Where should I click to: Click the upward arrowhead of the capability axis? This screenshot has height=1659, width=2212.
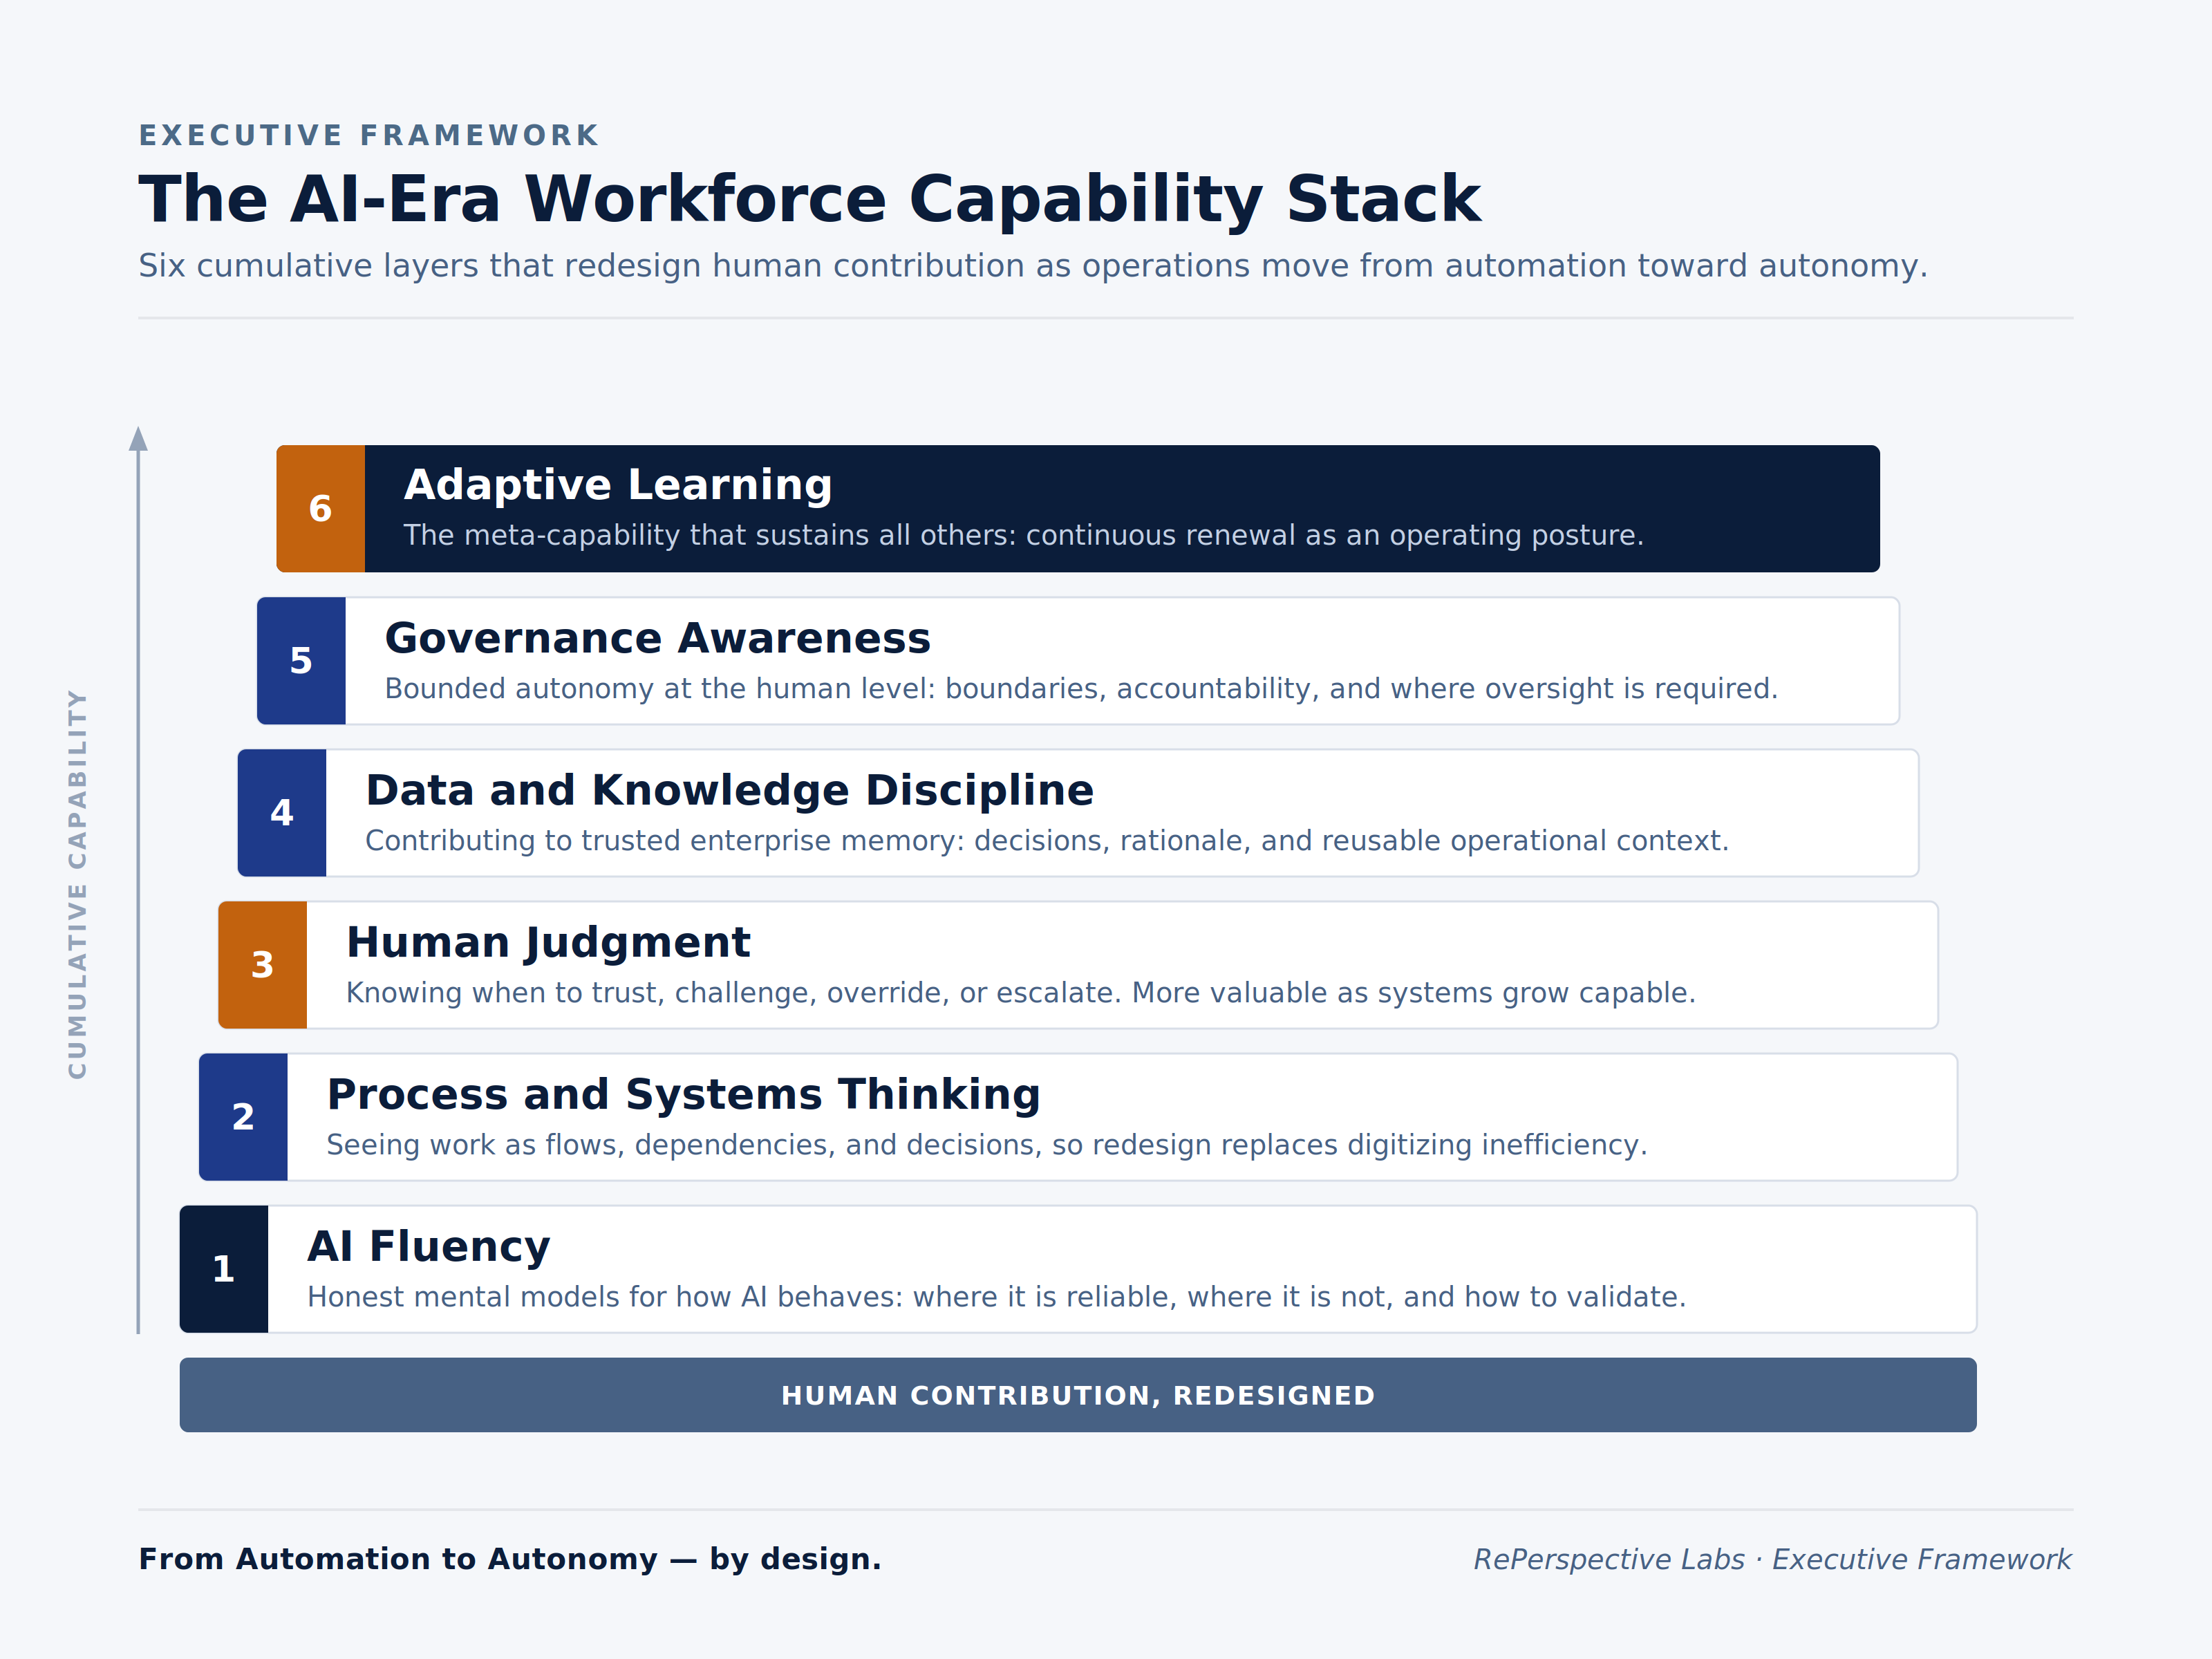[x=138, y=439]
